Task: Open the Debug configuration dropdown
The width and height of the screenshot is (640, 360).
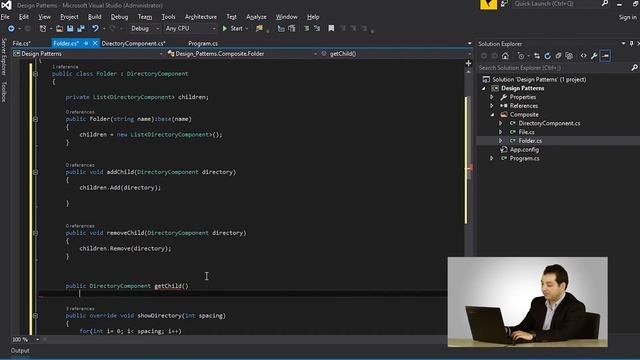Action: [144, 29]
